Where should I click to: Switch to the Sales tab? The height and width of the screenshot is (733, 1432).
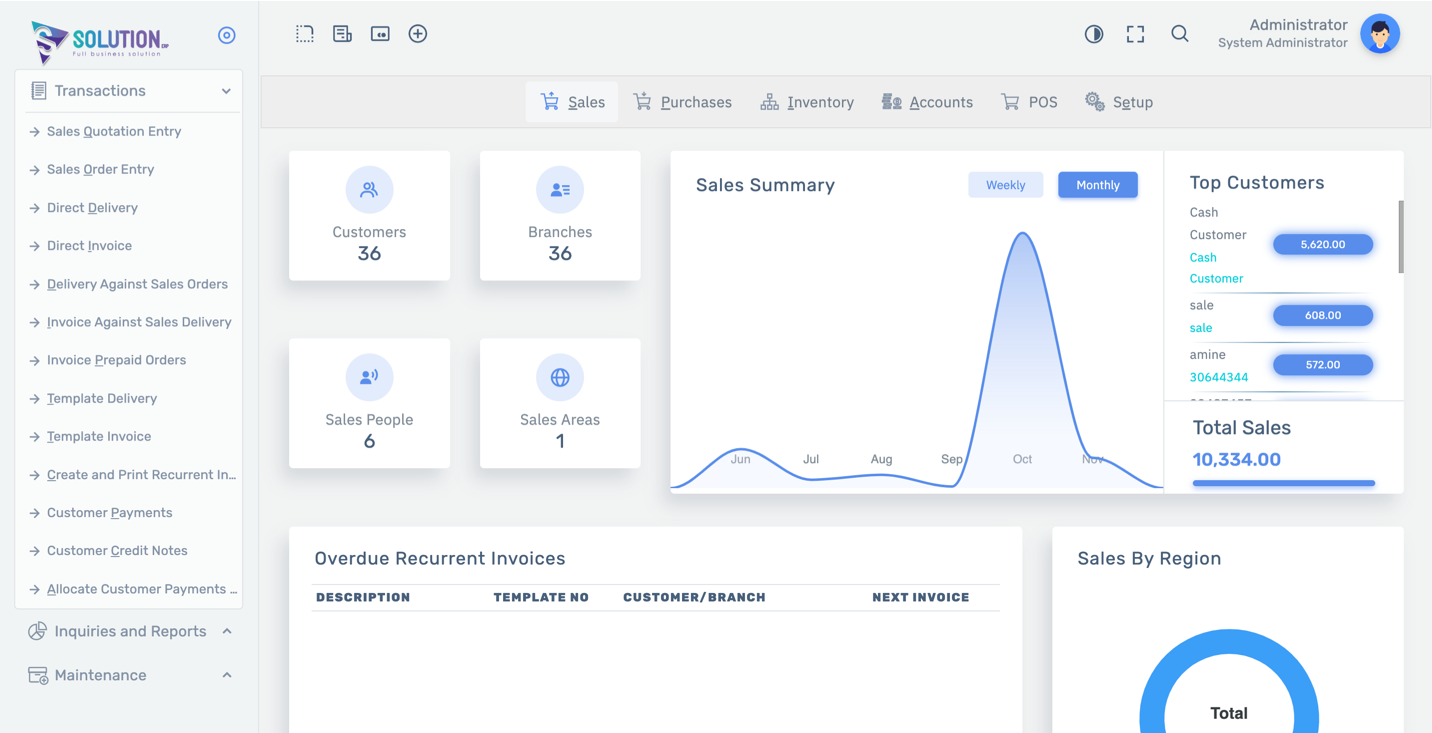point(572,102)
